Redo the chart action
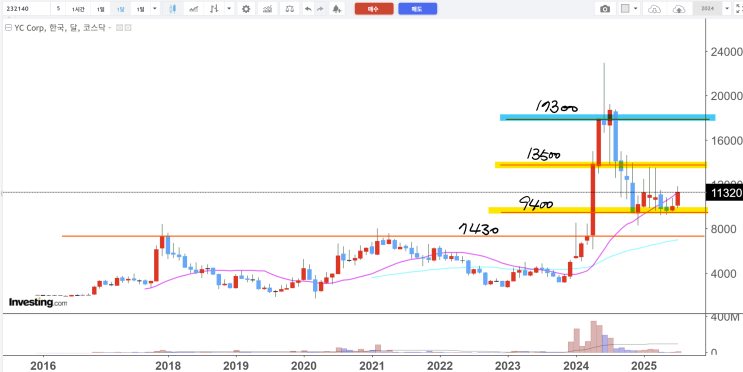The height and width of the screenshot is (372, 743). (x=321, y=9)
